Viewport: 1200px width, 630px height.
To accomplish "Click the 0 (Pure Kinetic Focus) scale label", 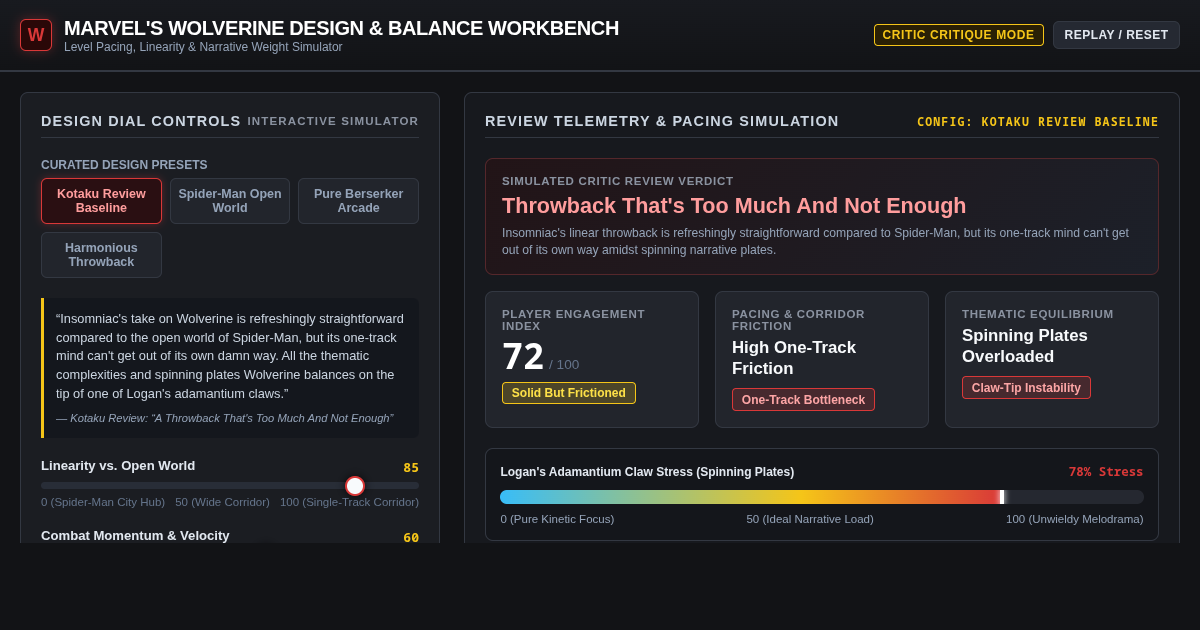I will click(558, 519).
